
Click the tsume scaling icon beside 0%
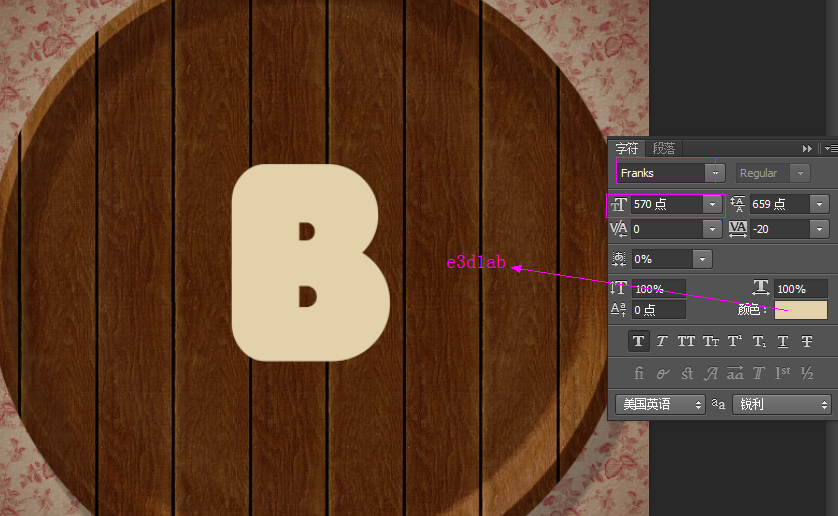click(x=618, y=259)
